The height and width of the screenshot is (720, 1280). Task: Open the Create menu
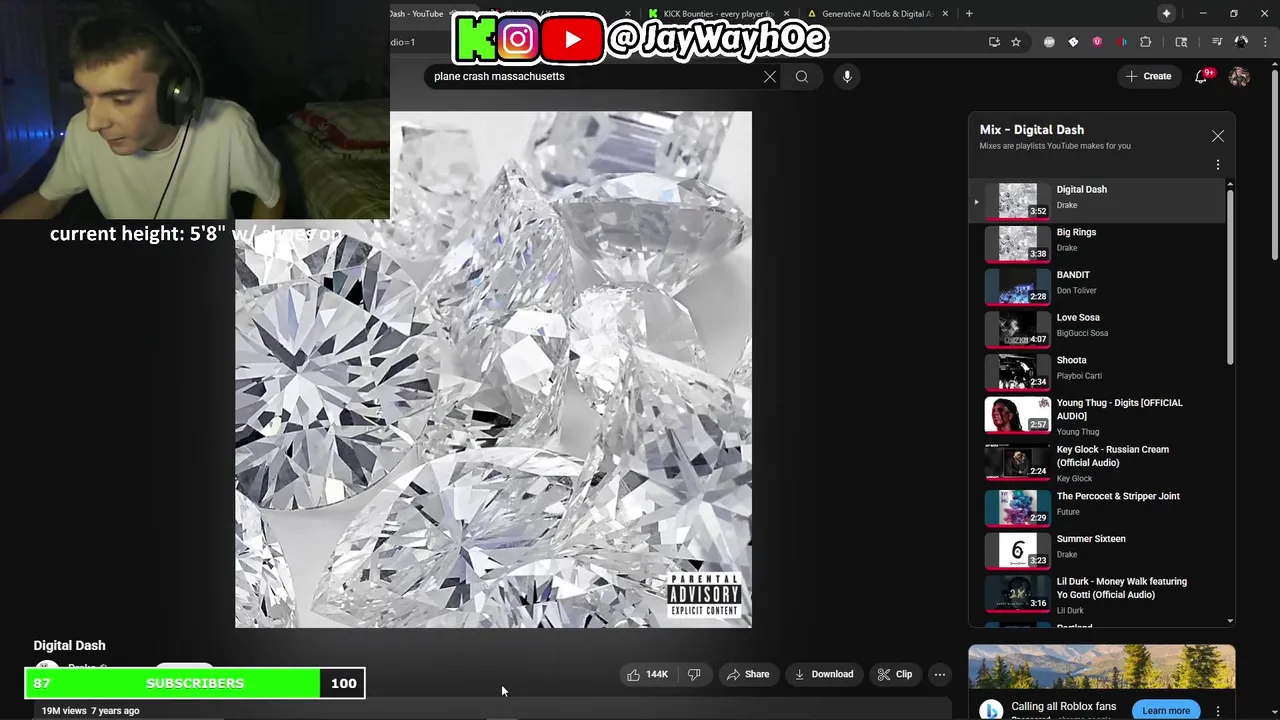tap(1148, 76)
